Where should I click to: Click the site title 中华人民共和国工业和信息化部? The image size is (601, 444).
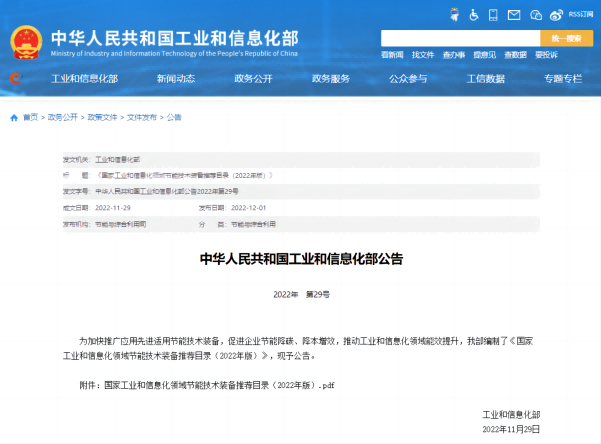pos(175,38)
